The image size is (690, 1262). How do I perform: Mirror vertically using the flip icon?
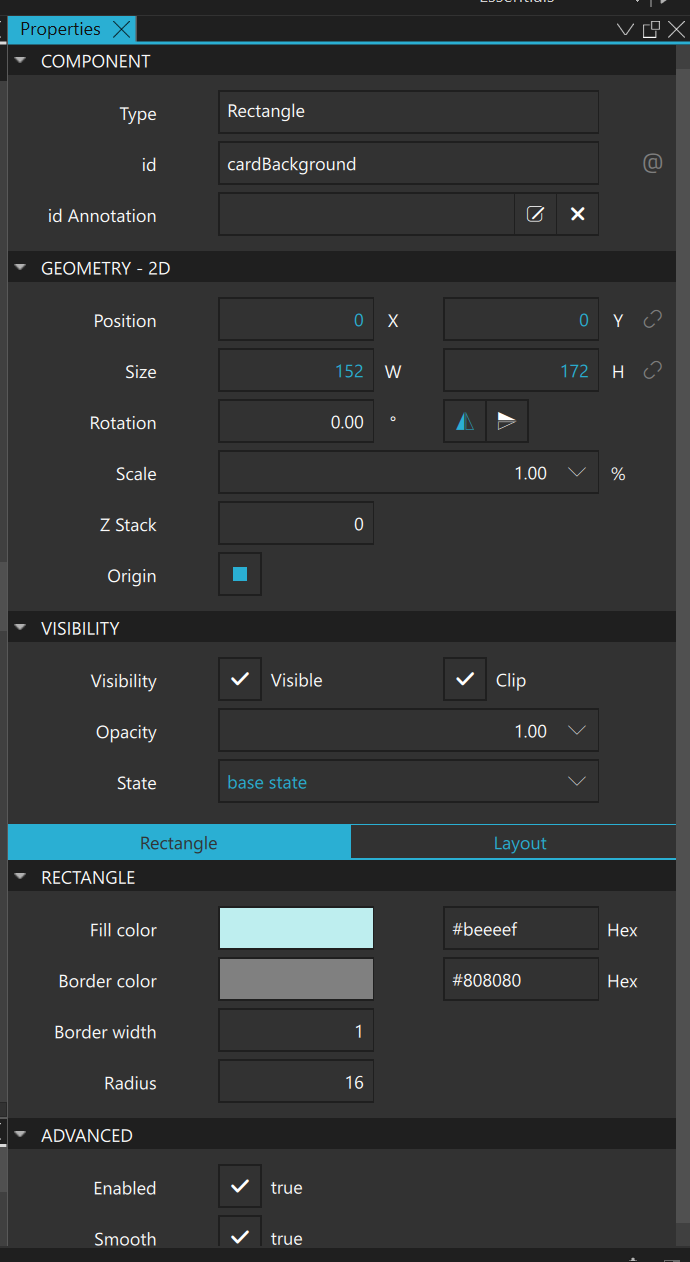[x=507, y=422]
